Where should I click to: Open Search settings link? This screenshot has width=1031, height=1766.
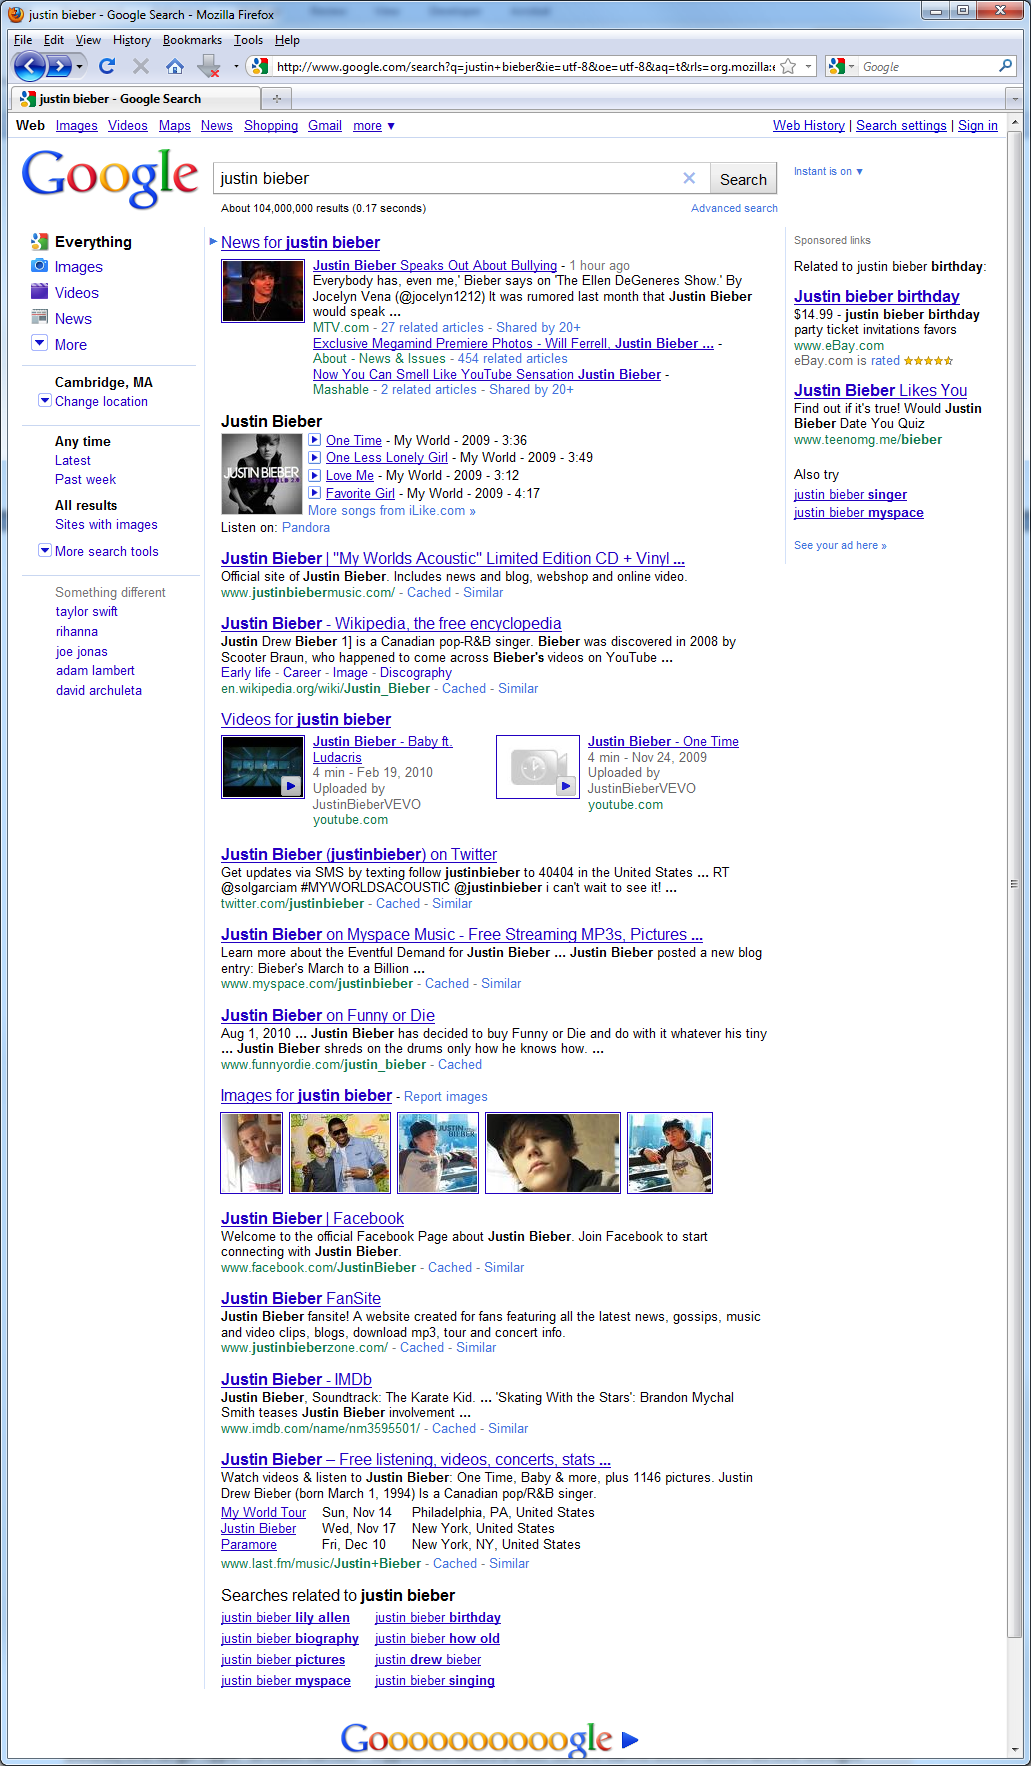coord(901,126)
